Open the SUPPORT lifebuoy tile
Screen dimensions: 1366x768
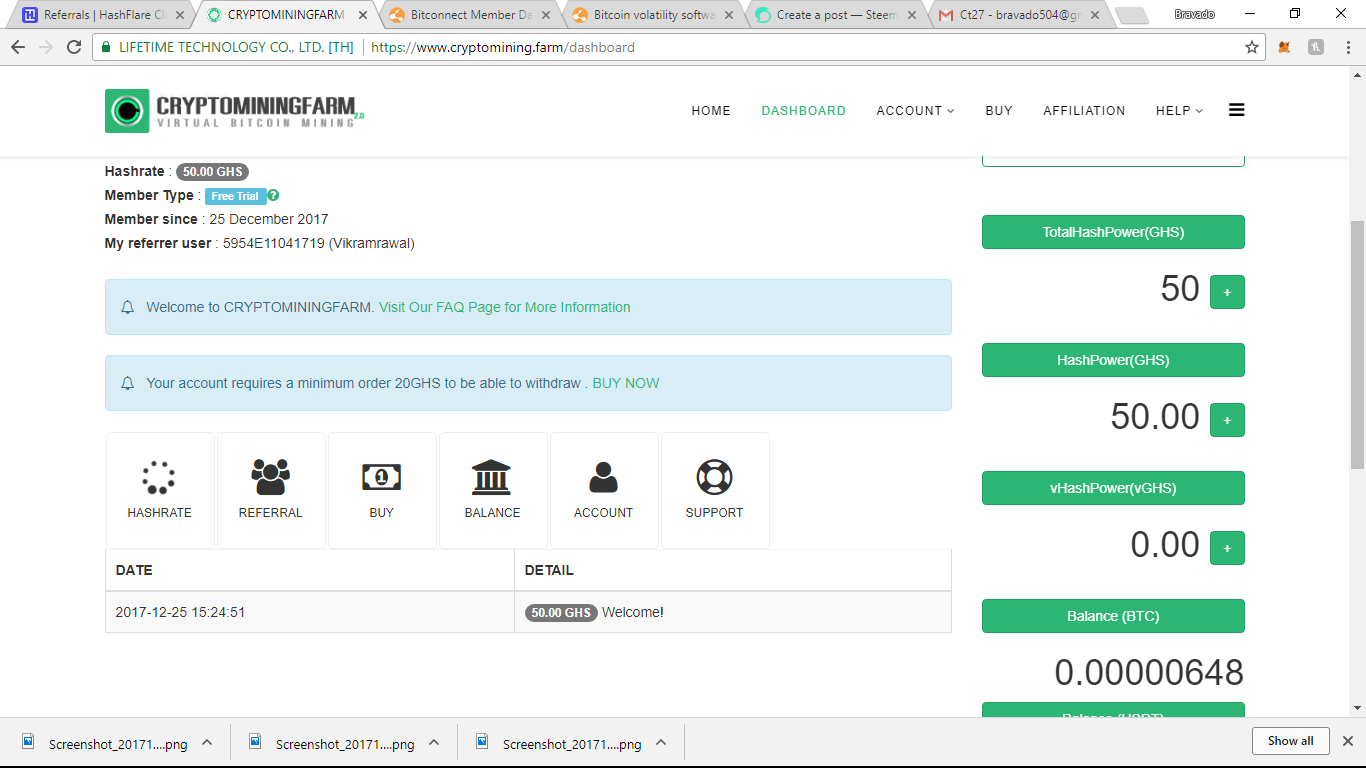pyautogui.click(x=715, y=490)
